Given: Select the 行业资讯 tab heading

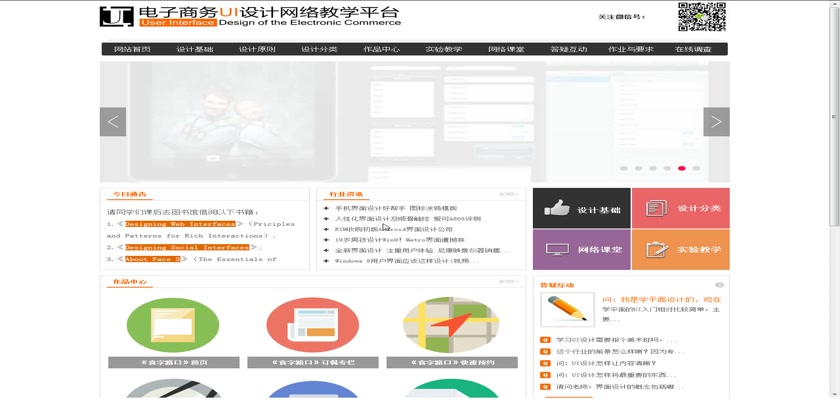Looking at the screenshot, I should (346, 194).
